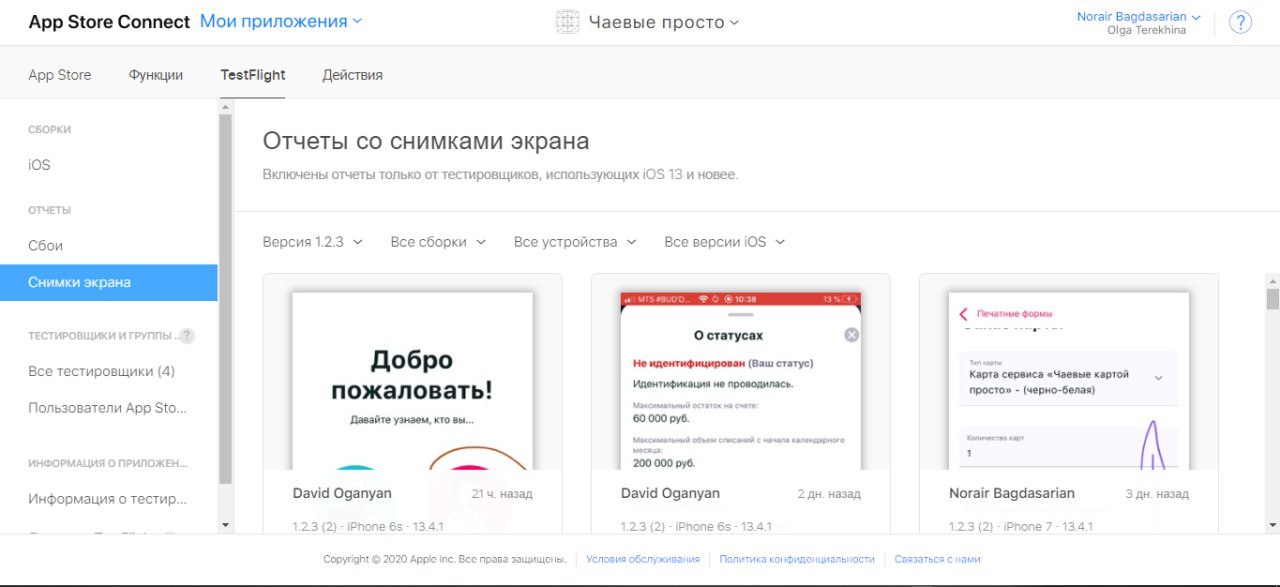The image size is (1280, 587).
Task: Switch to the Действия tab
Action: click(352, 75)
